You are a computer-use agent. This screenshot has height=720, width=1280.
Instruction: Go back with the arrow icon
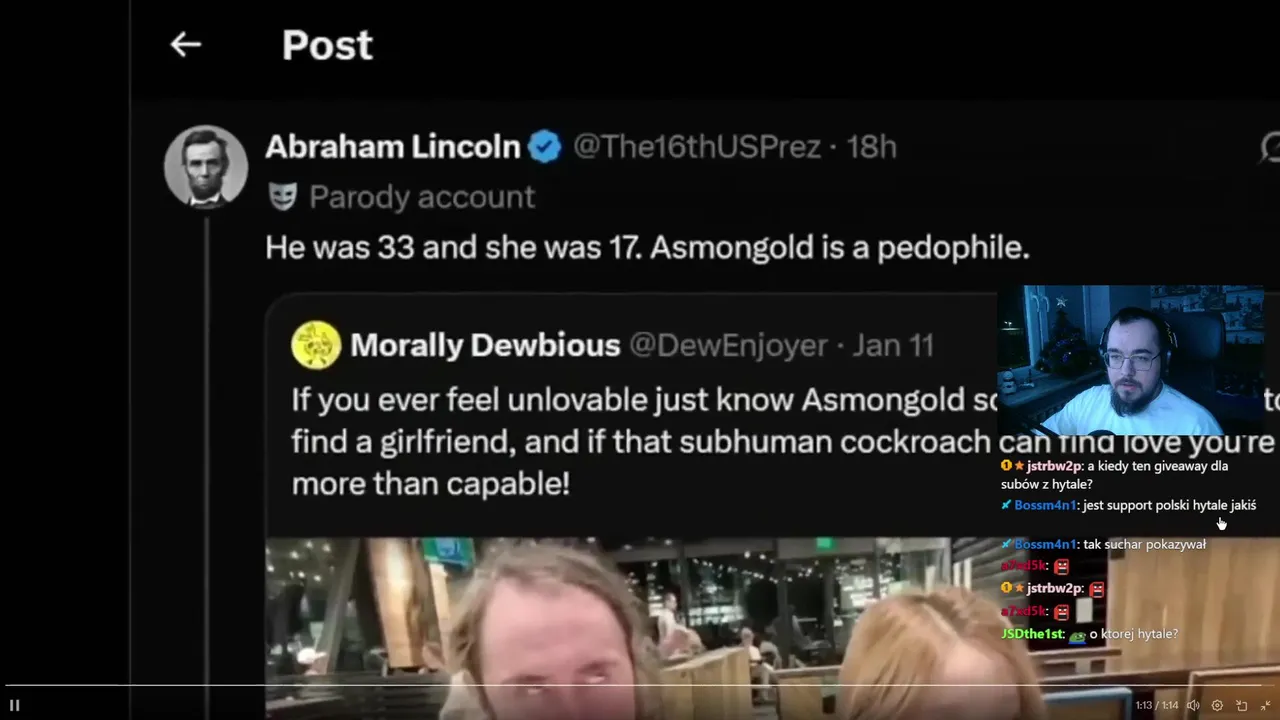tap(185, 44)
